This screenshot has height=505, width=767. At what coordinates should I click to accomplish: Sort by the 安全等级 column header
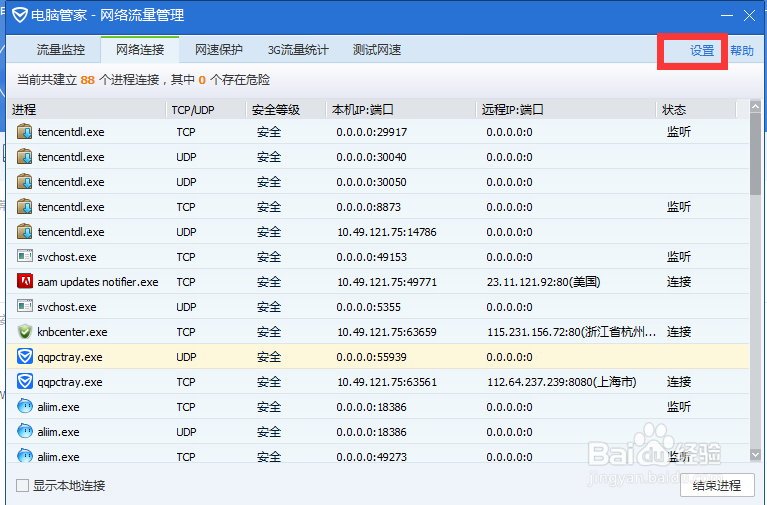tap(287, 110)
